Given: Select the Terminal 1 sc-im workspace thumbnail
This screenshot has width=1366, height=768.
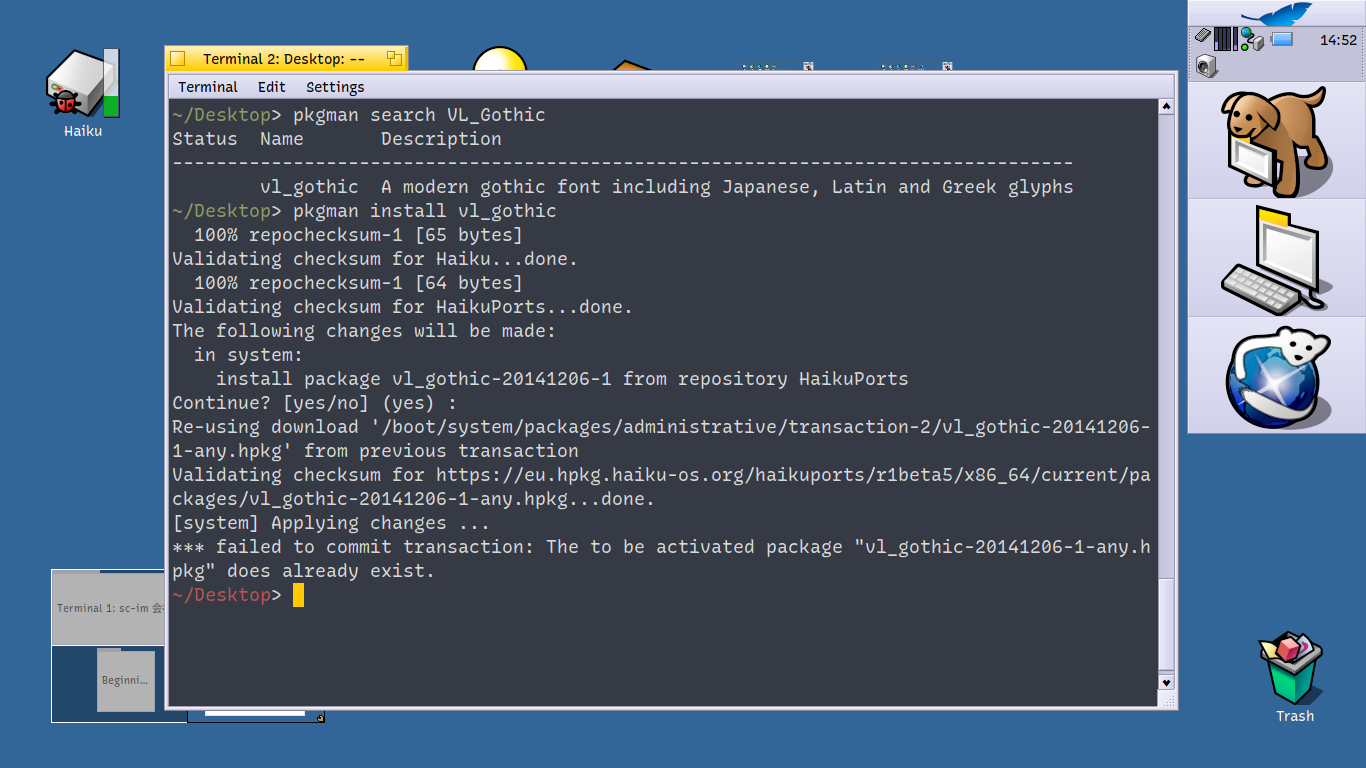Looking at the screenshot, I should pos(108,608).
